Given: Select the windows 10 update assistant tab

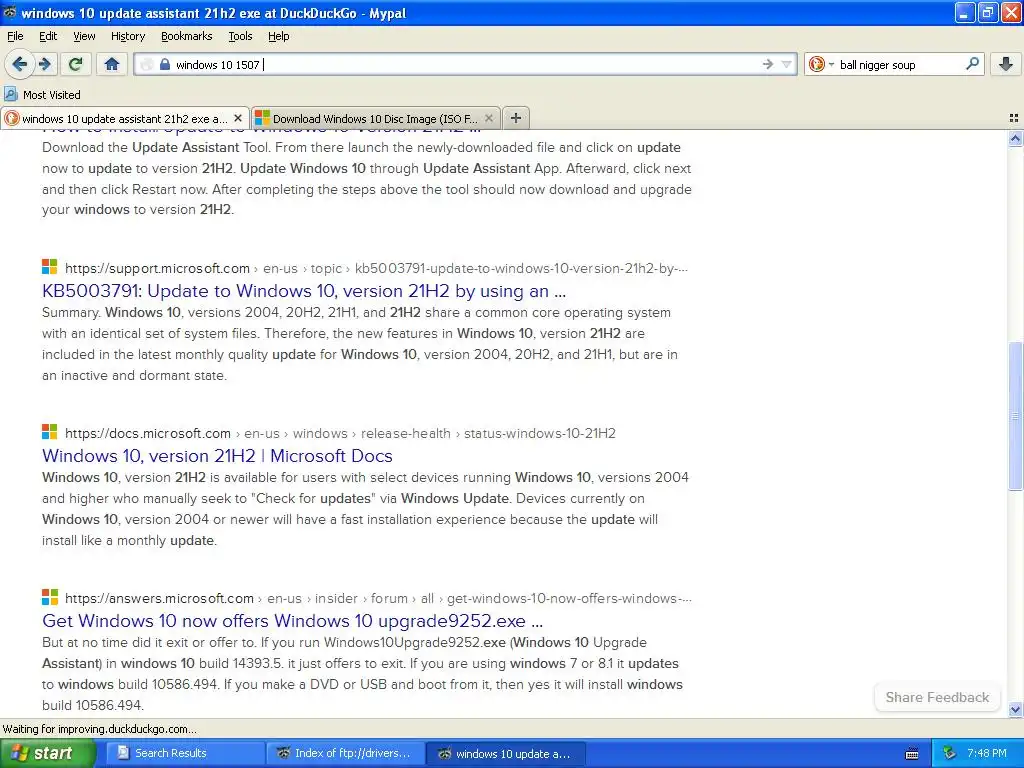Looking at the screenshot, I should (x=124, y=118).
